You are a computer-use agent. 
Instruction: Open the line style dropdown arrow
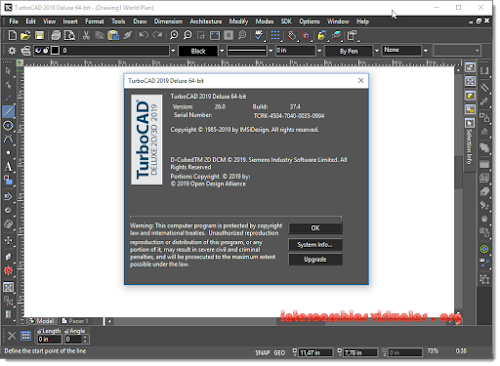point(271,51)
